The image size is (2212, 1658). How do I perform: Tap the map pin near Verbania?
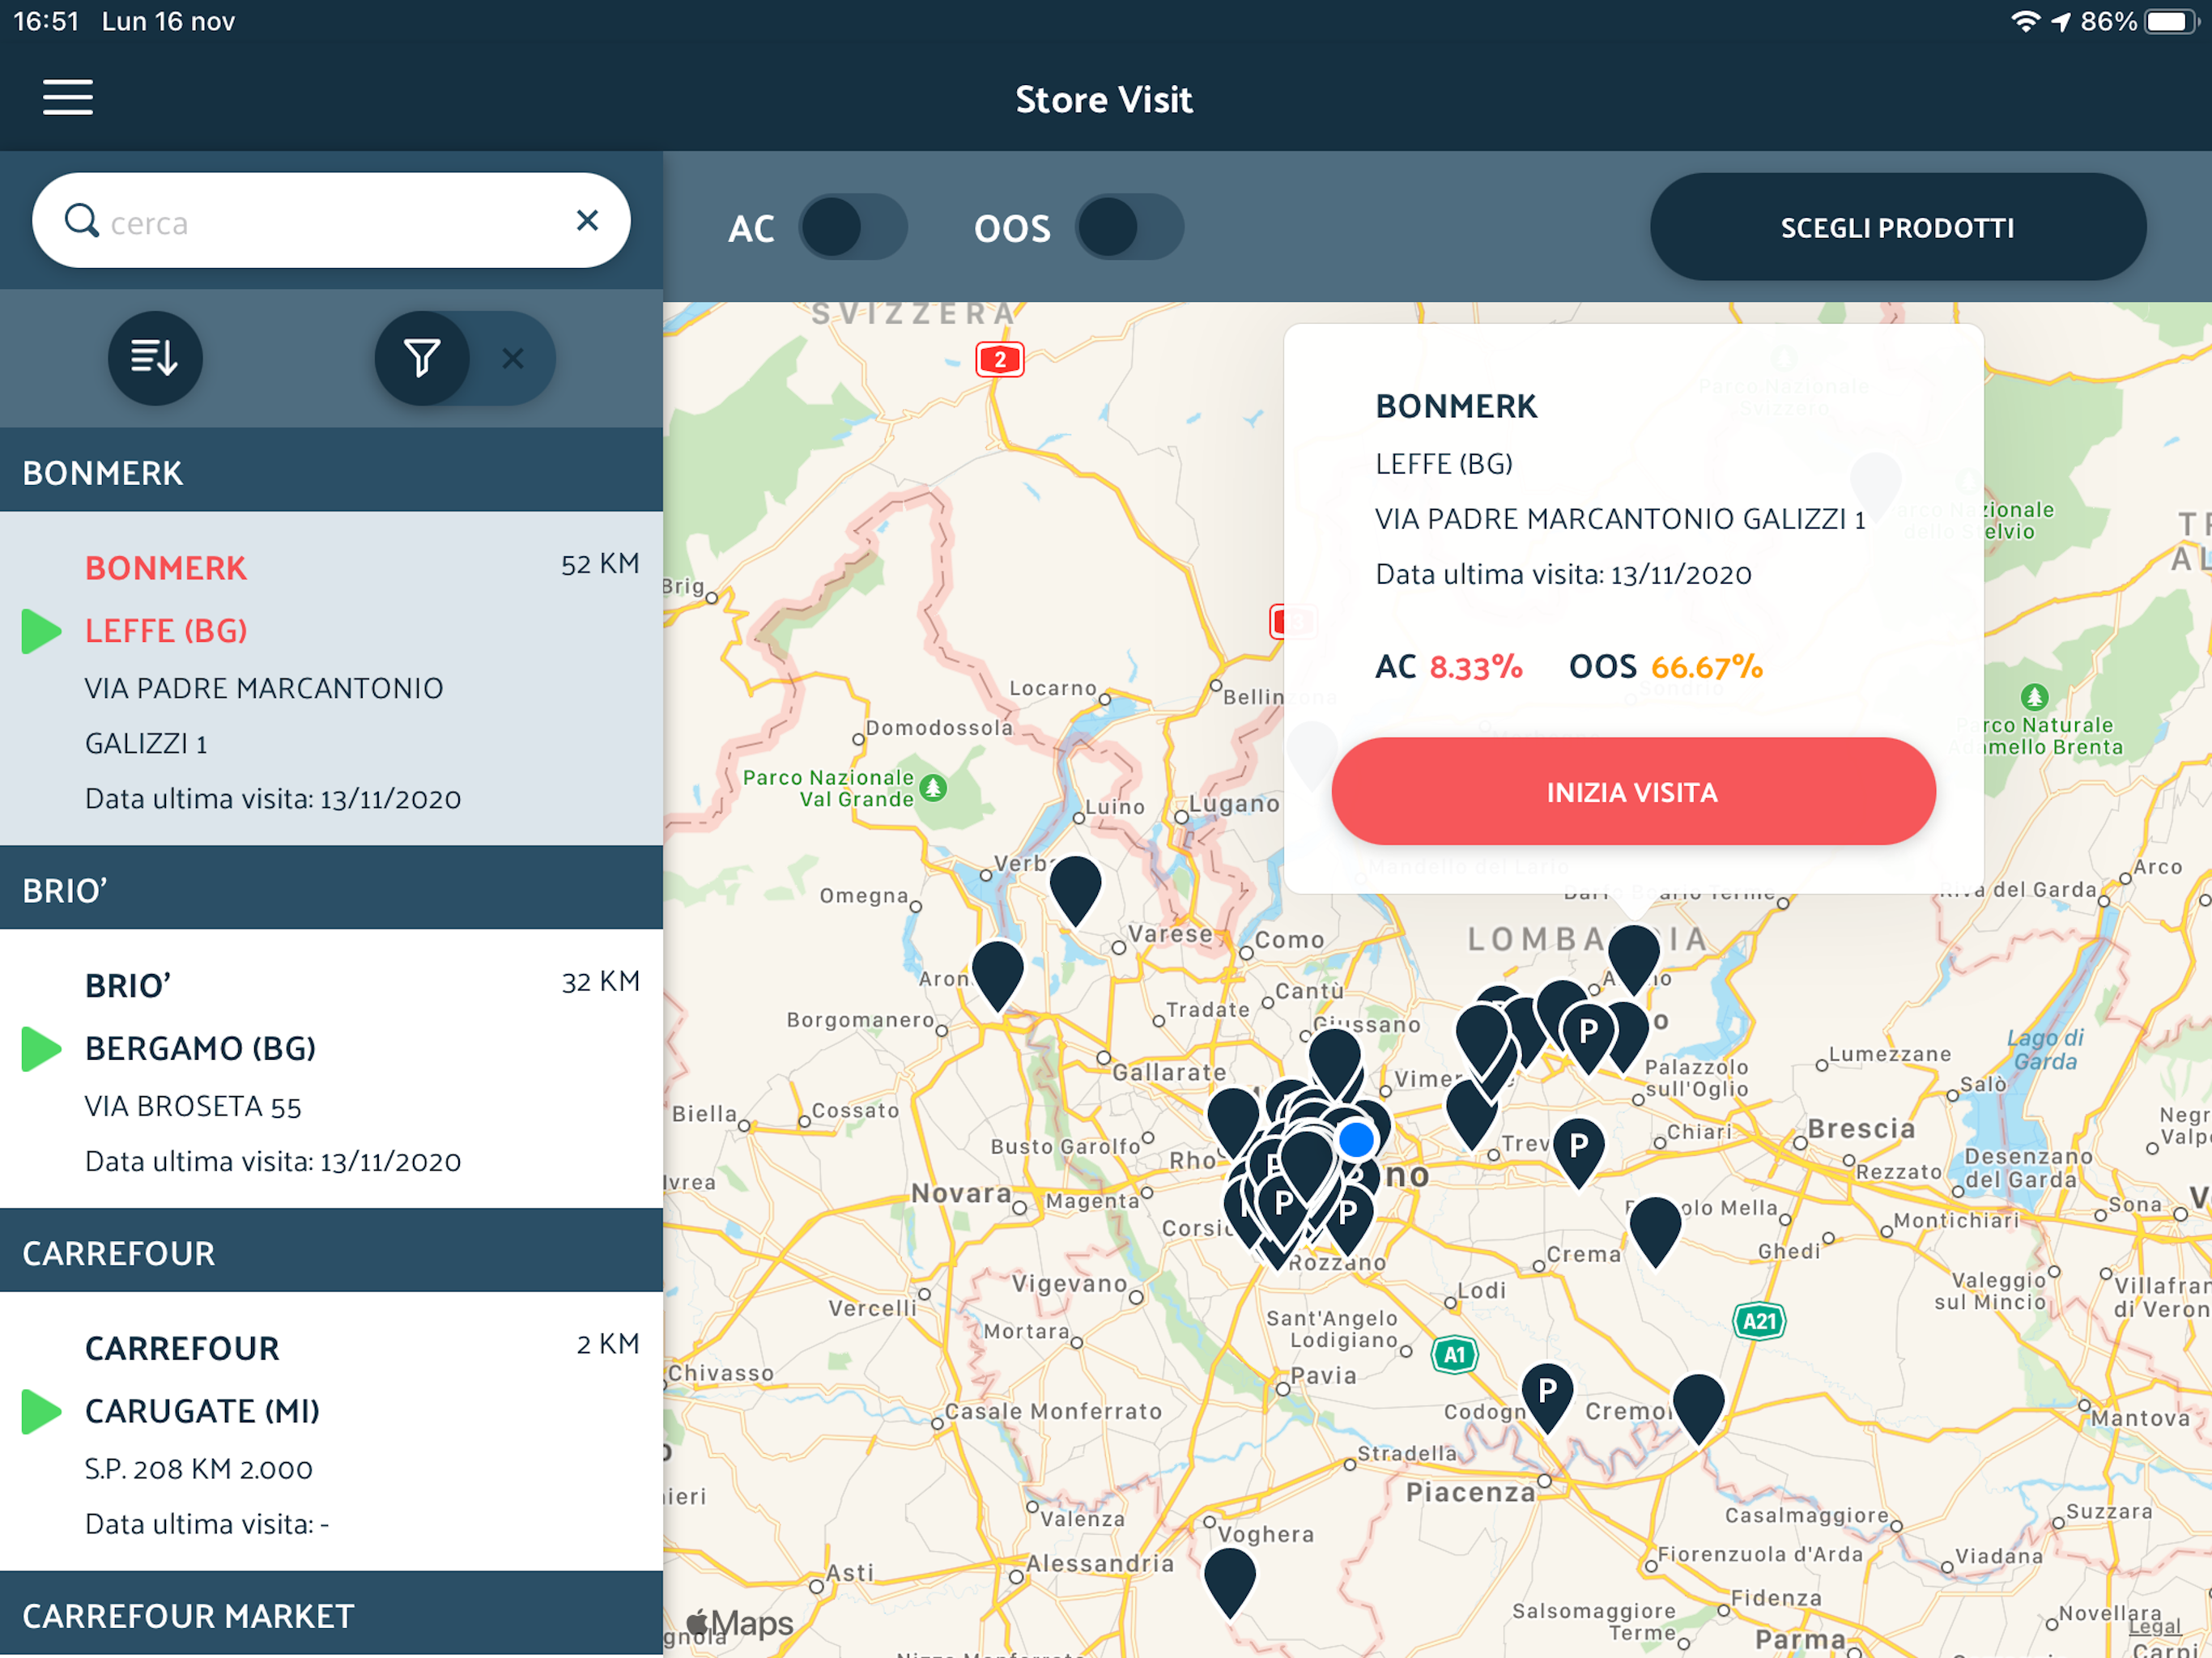[x=1076, y=889]
